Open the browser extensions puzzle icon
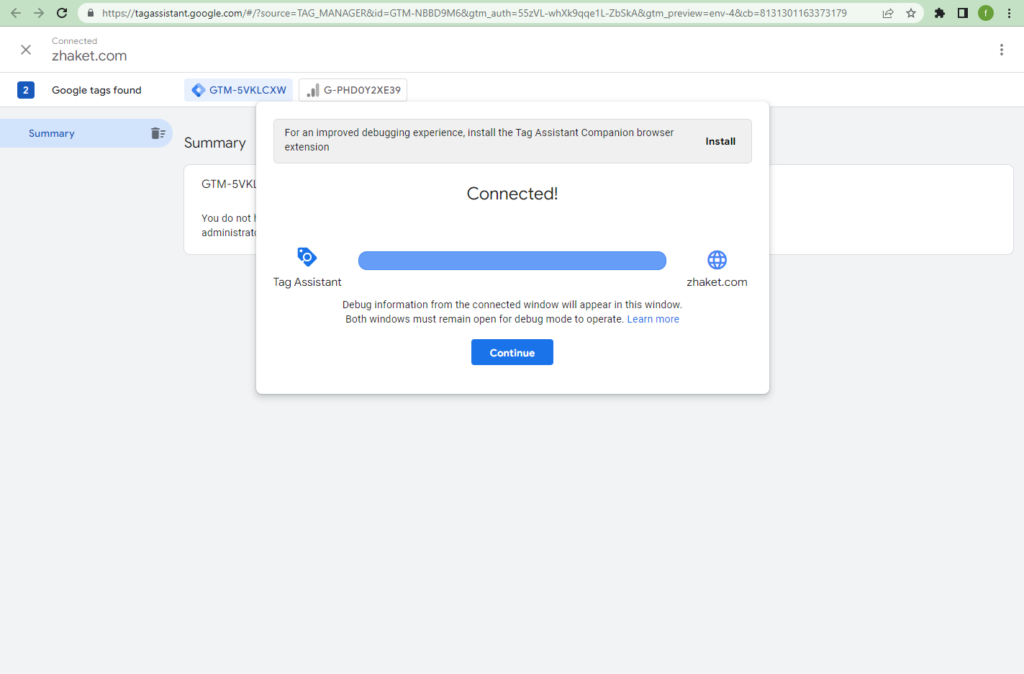The width and height of the screenshot is (1024, 674). 939,13
